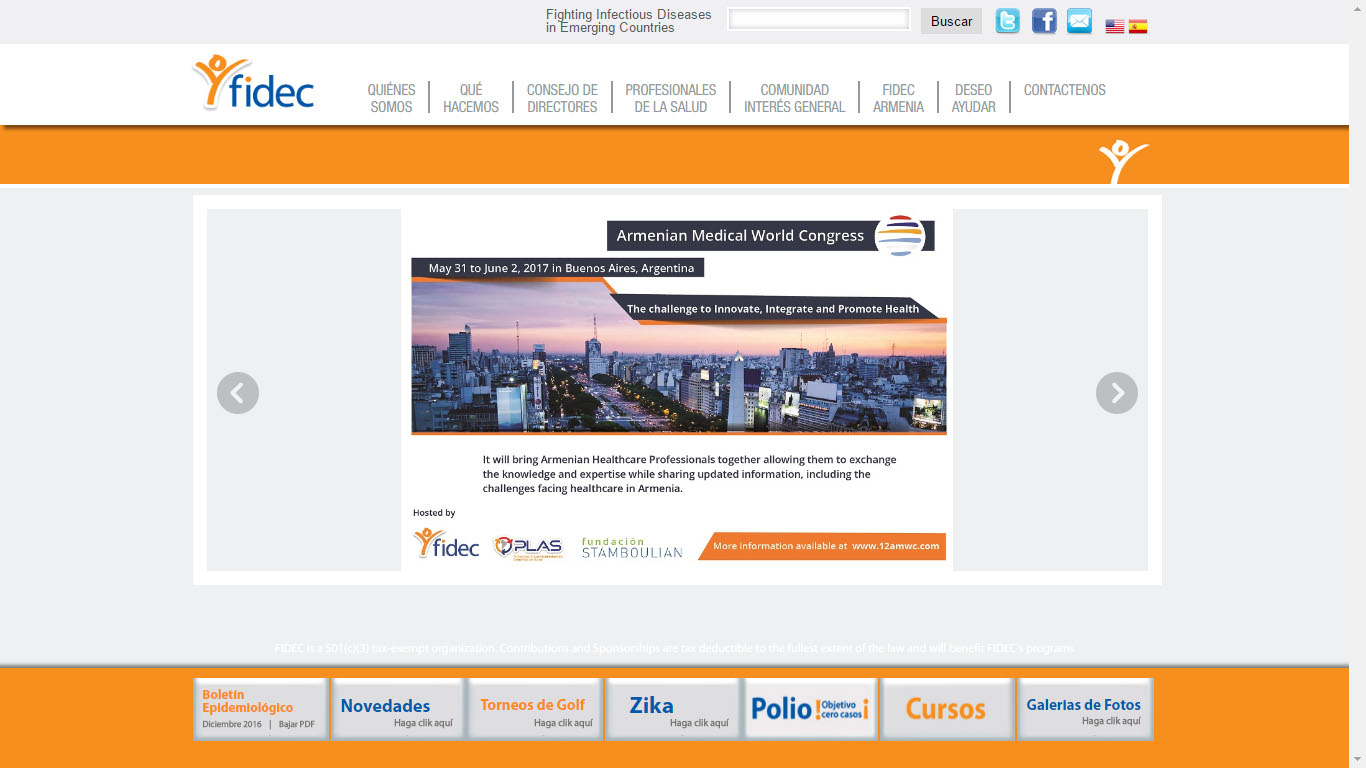This screenshot has width=1366, height=768.
Task: Open the Torneos de Golf tile
Action: tap(535, 709)
